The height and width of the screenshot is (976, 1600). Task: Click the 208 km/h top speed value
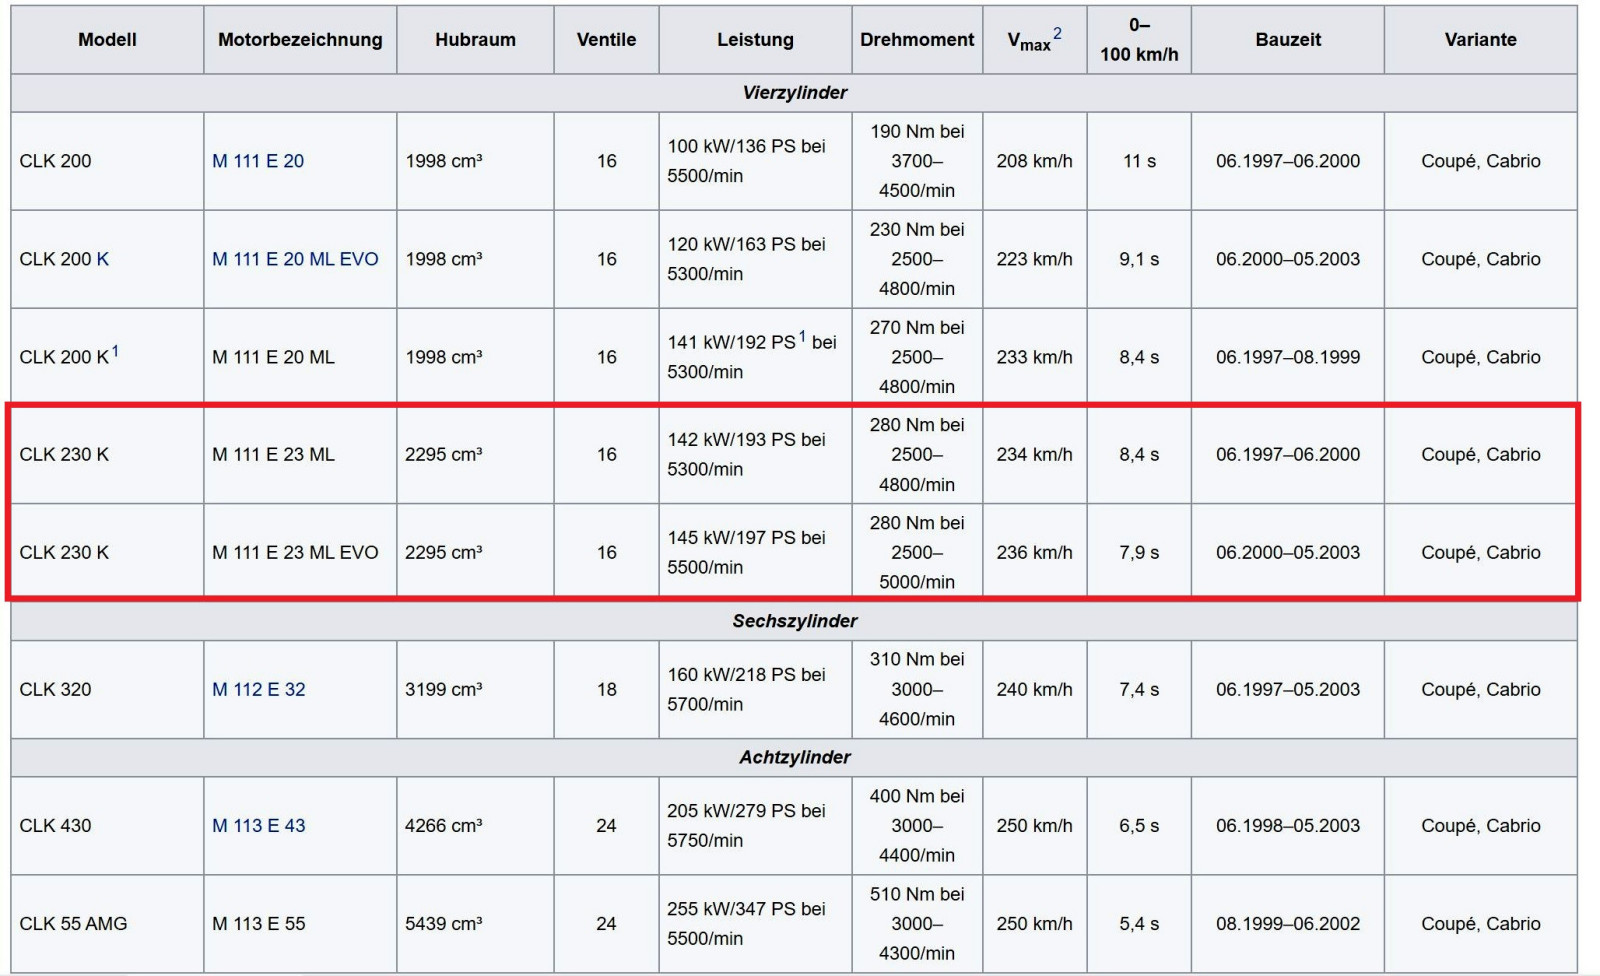tap(1034, 161)
